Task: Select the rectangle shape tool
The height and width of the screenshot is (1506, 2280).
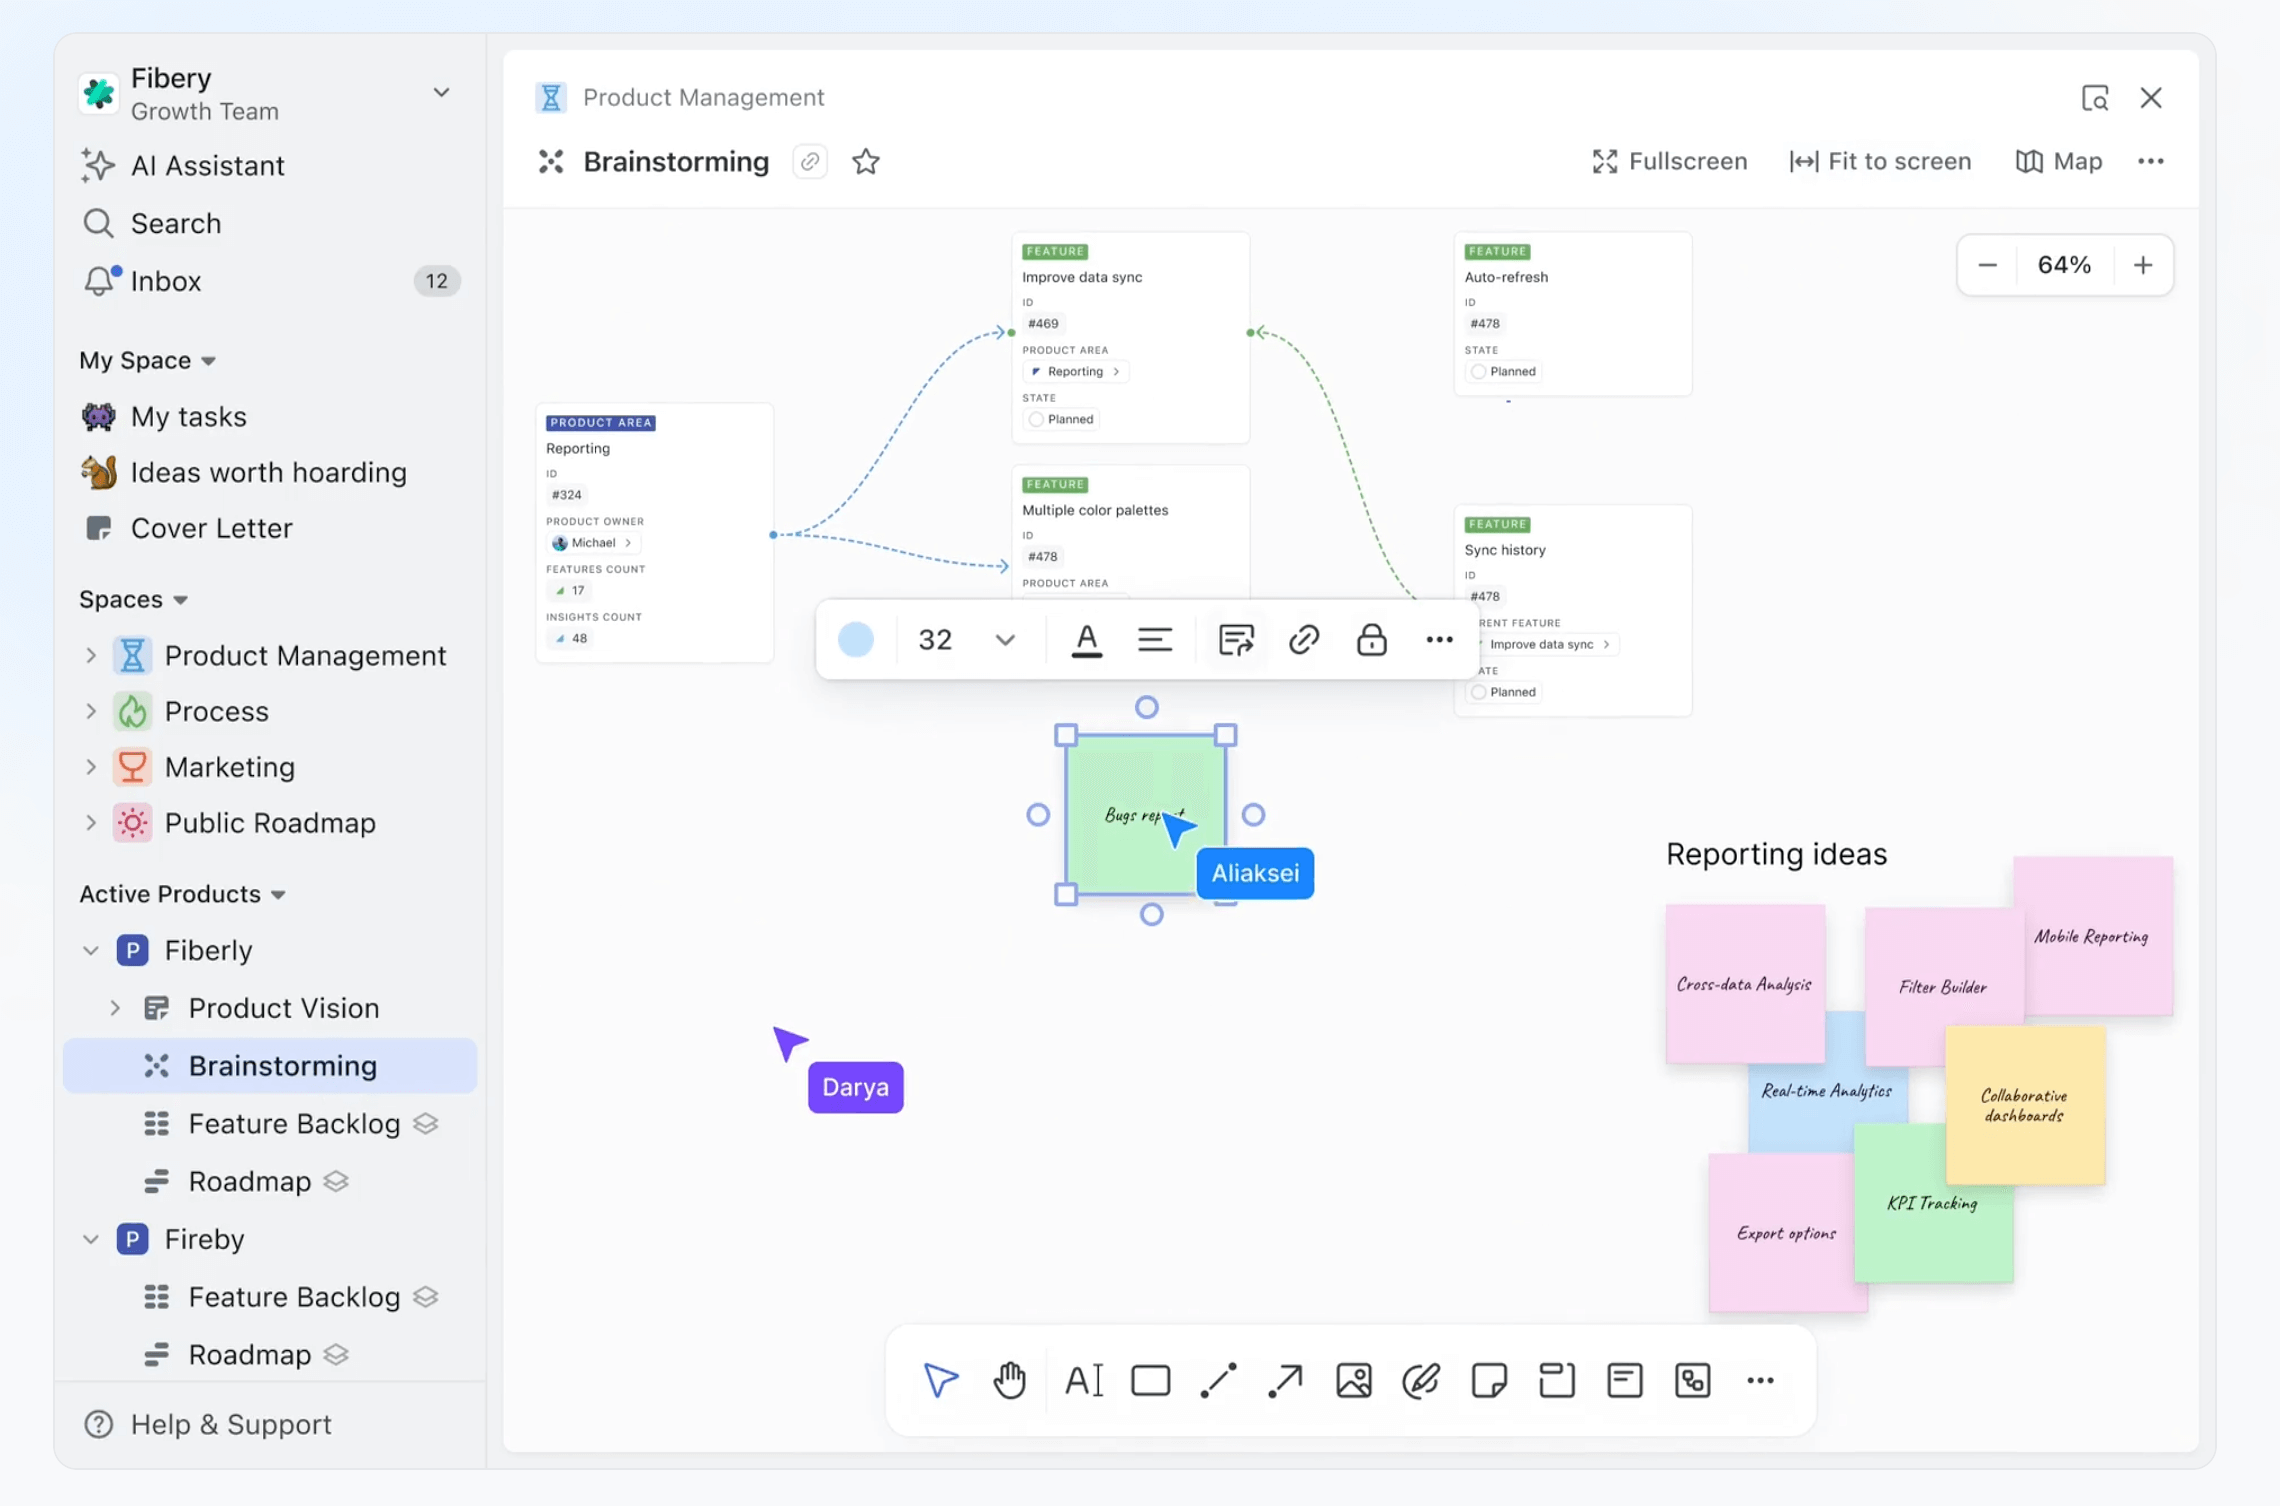Action: (1150, 1380)
